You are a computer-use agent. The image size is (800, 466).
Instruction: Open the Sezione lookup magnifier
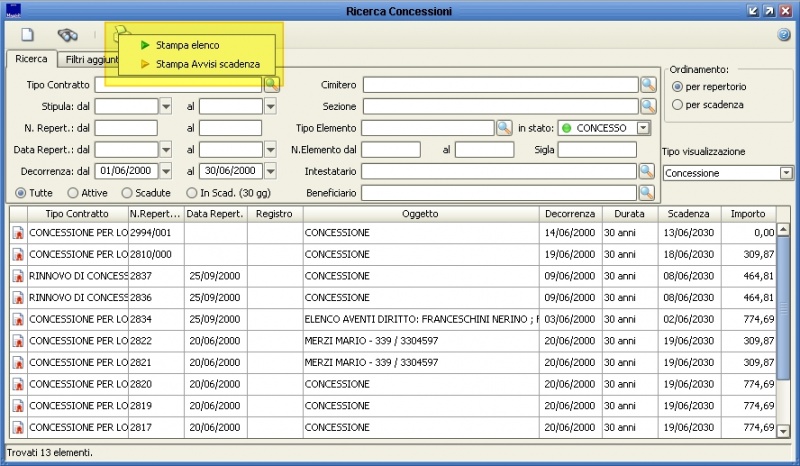(648, 106)
